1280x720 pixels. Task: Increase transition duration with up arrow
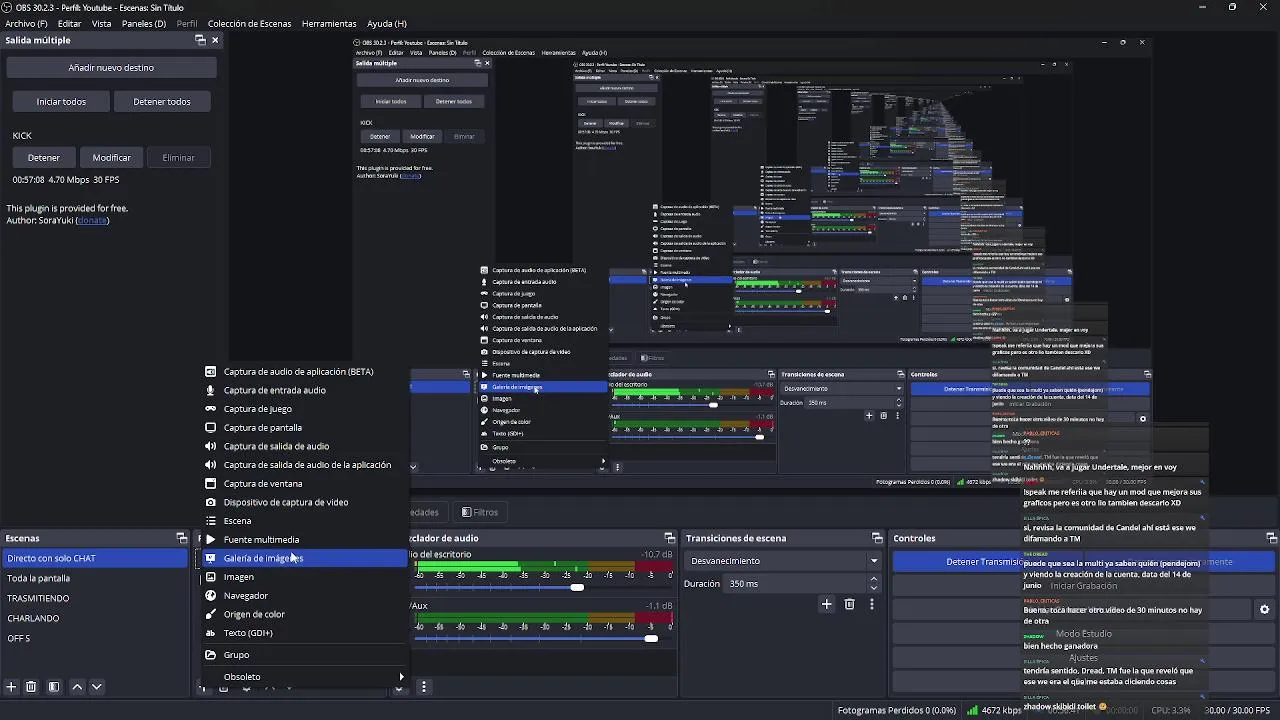click(x=874, y=579)
